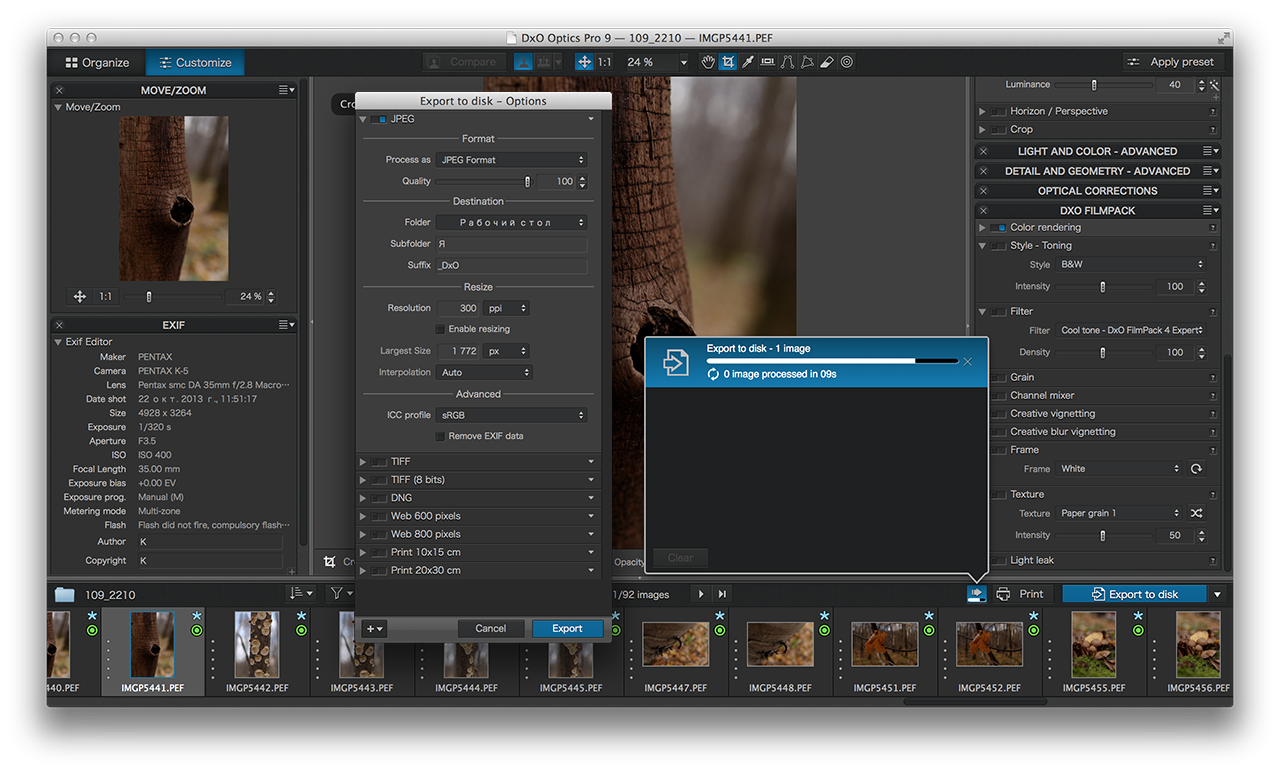Expand the Print 10x15 cm export option
Screen dimensions: 1280x772
click(364, 552)
